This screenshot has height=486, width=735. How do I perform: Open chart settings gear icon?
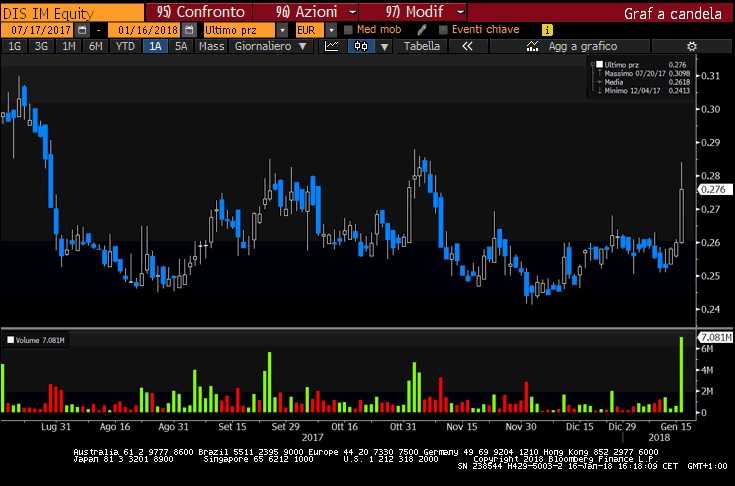point(691,46)
